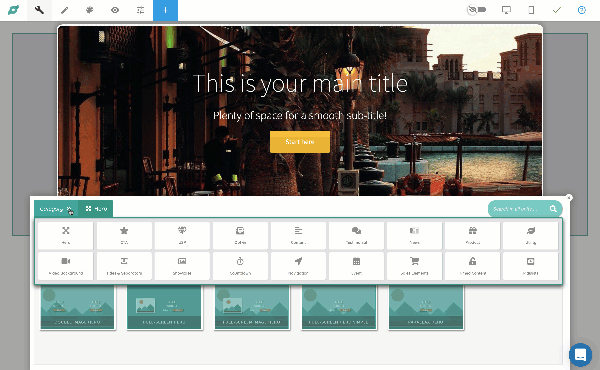
Task: Open the sliders adjustments icon
Action: (x=140, y=10)
